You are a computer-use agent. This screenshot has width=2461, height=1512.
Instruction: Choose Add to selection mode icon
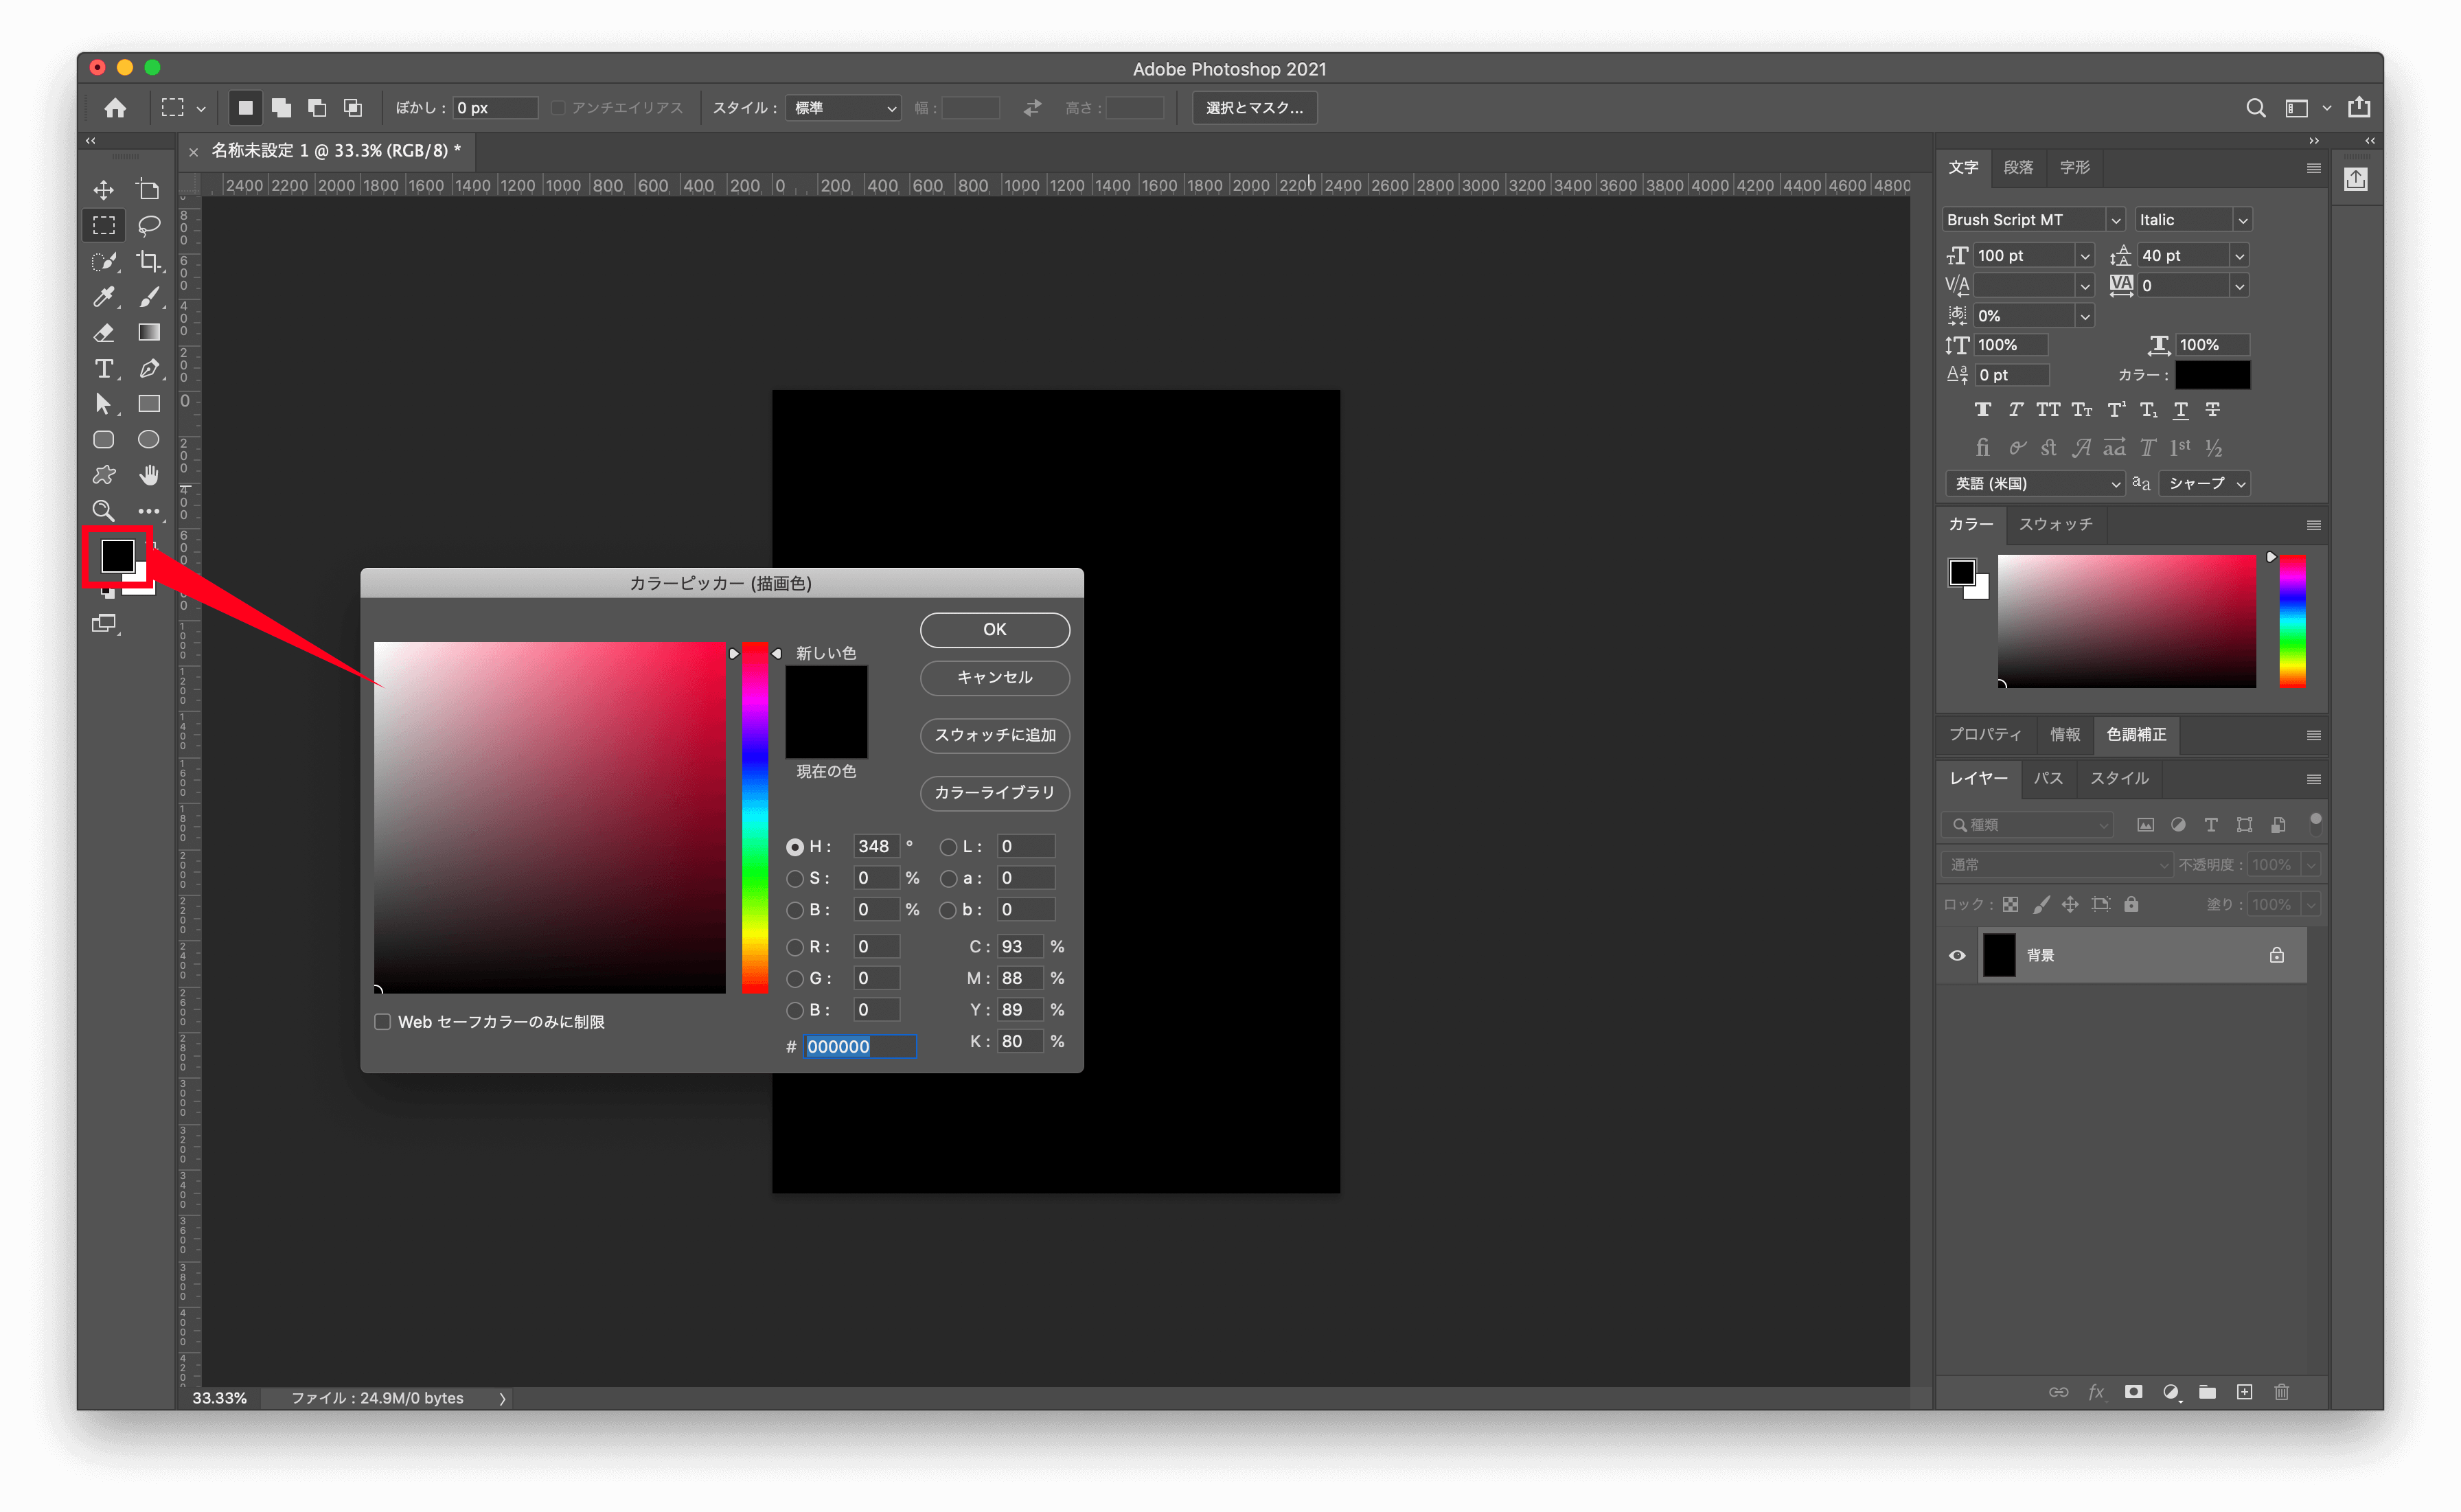(281, 108)
